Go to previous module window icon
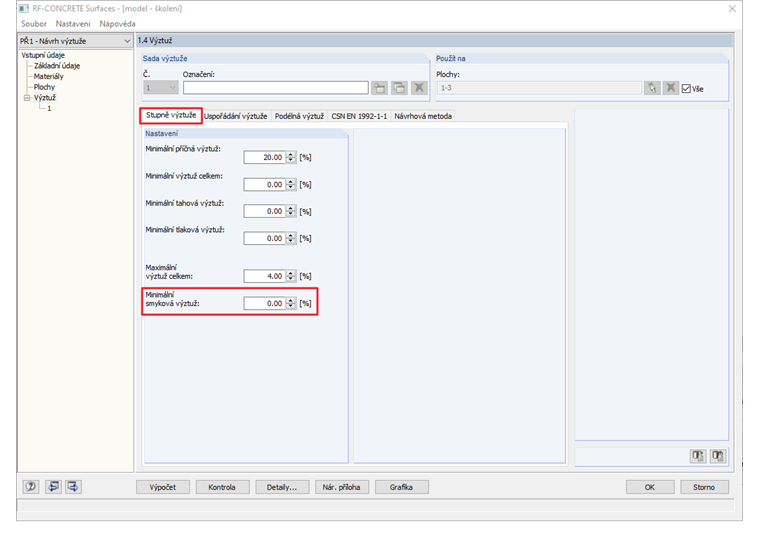This screenshot has width=760, height=545. 53,486
